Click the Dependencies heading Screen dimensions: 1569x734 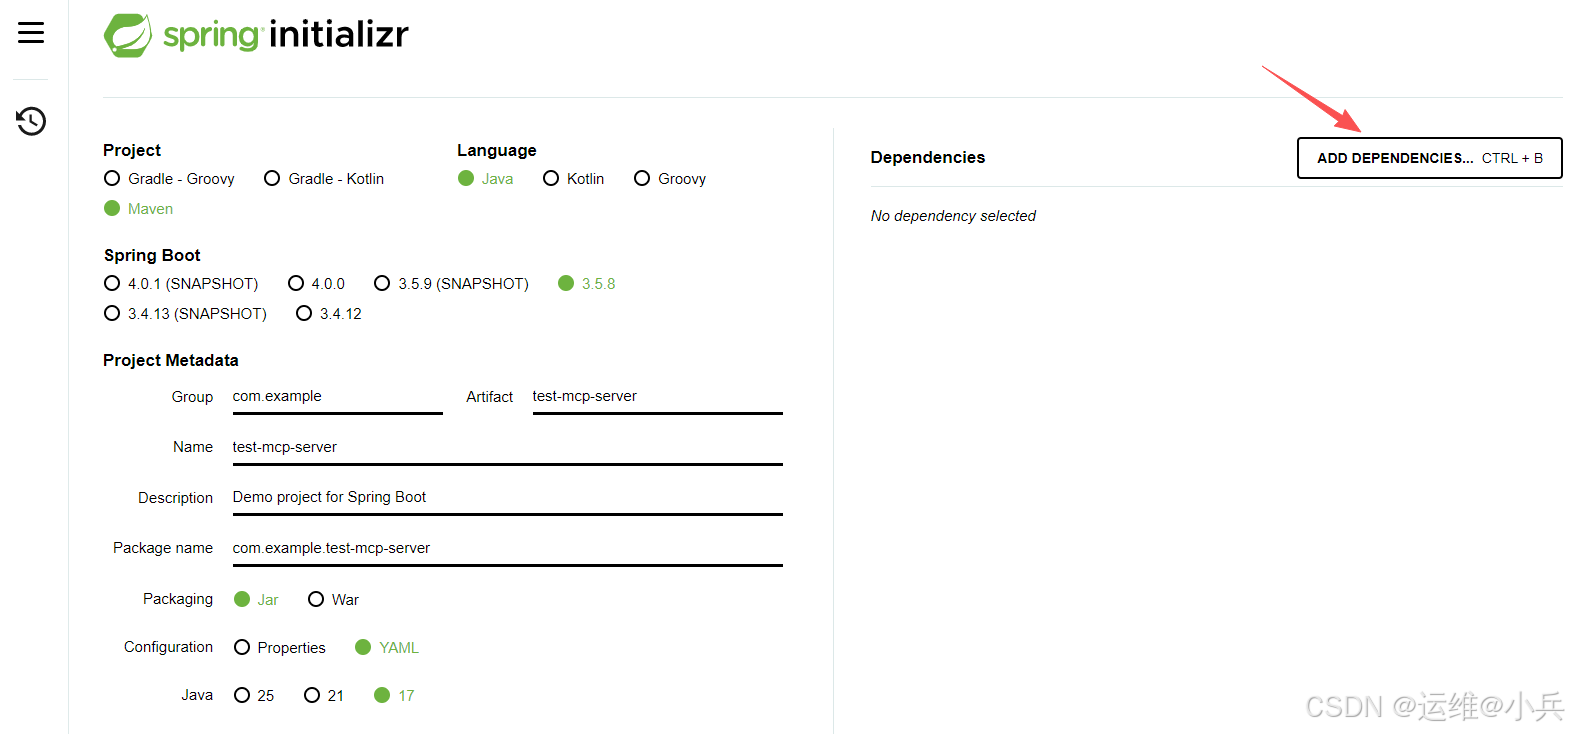[x=927, y=157]
